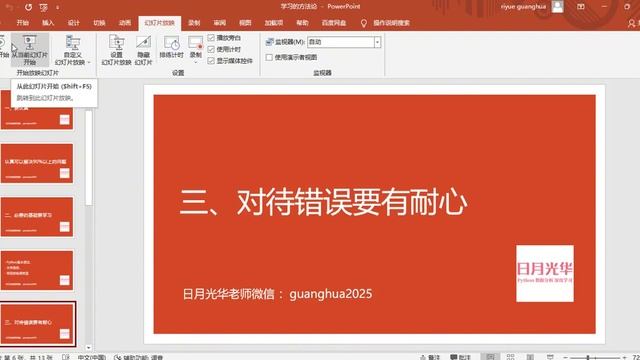
Task: Click the riyue guanghua account name
Action: pos(524,7)
